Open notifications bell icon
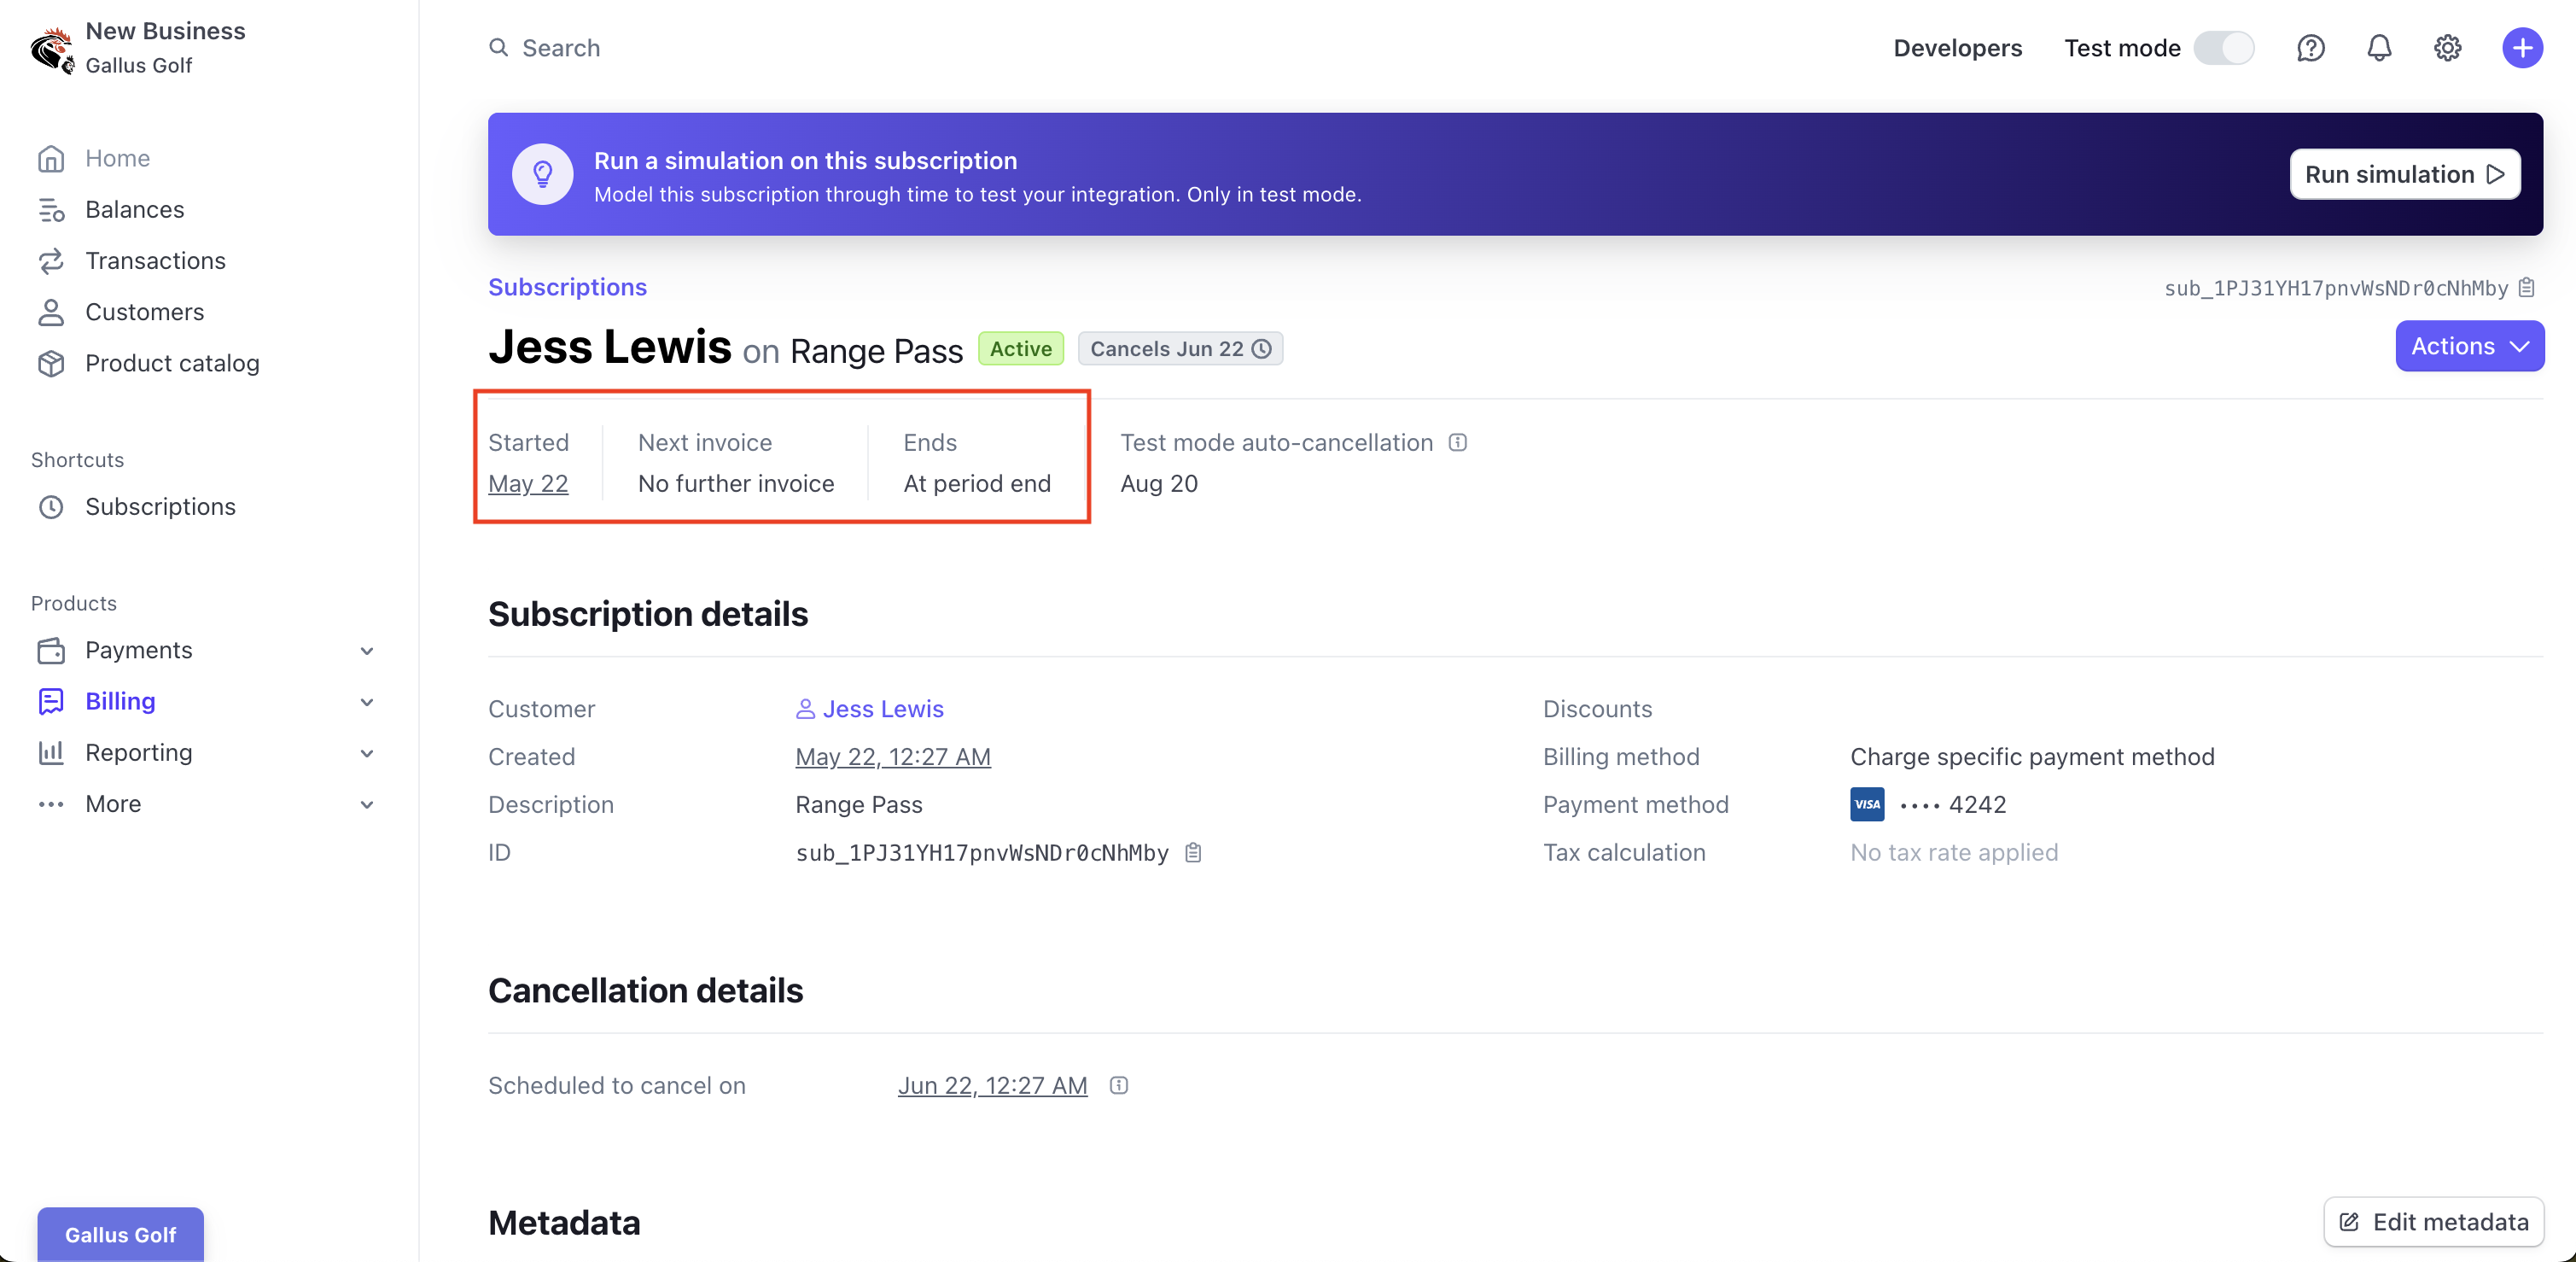Viewport: 2576px width, 1262px height. pyautogui.click(x=2380, y=48)
